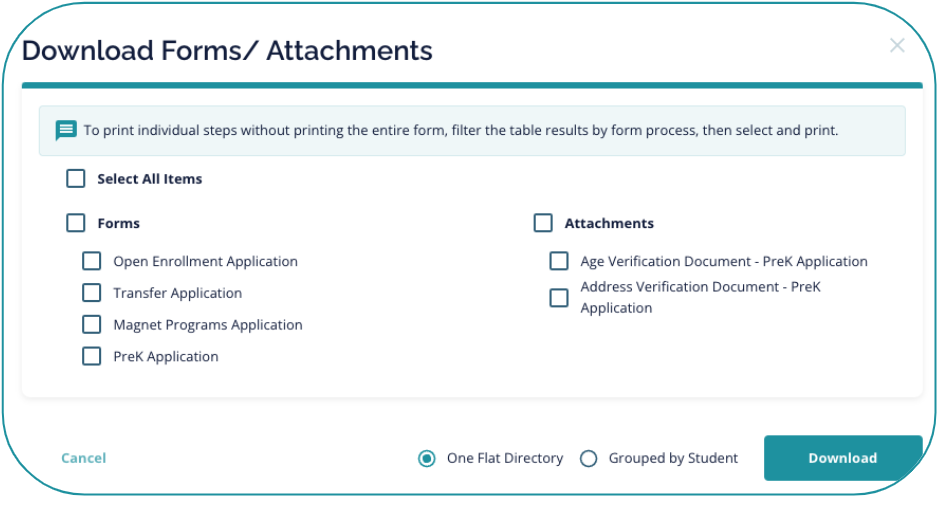Check the Select All Items checkbox
940x510 pixels.
click(x=76, y=179)
